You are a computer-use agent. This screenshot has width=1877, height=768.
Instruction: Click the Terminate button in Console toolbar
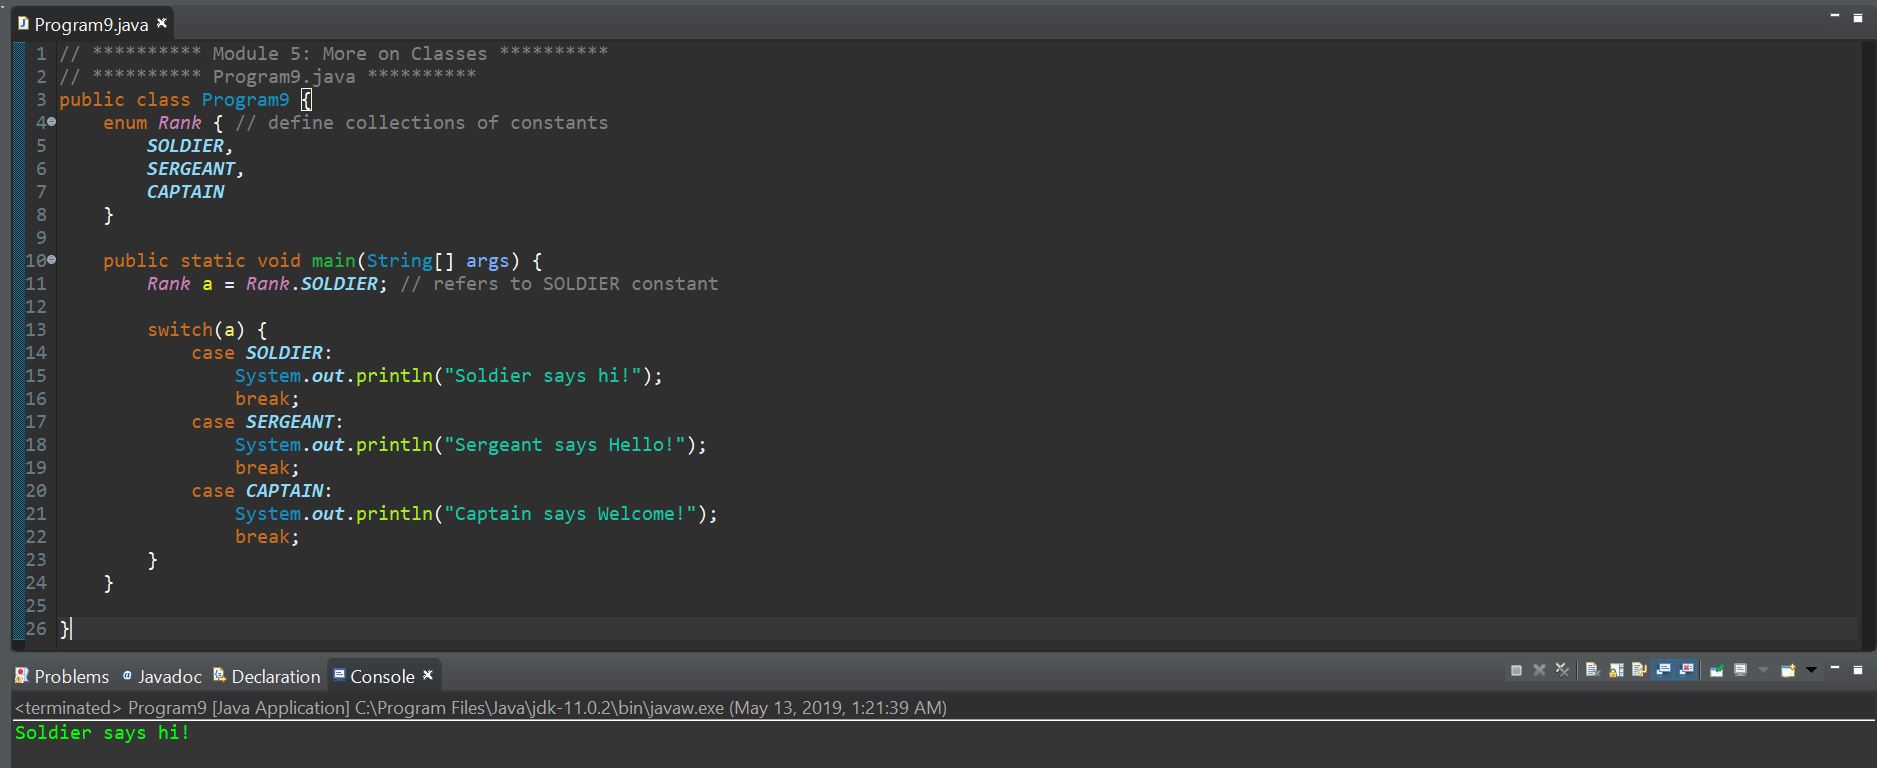pos(1516,670)
